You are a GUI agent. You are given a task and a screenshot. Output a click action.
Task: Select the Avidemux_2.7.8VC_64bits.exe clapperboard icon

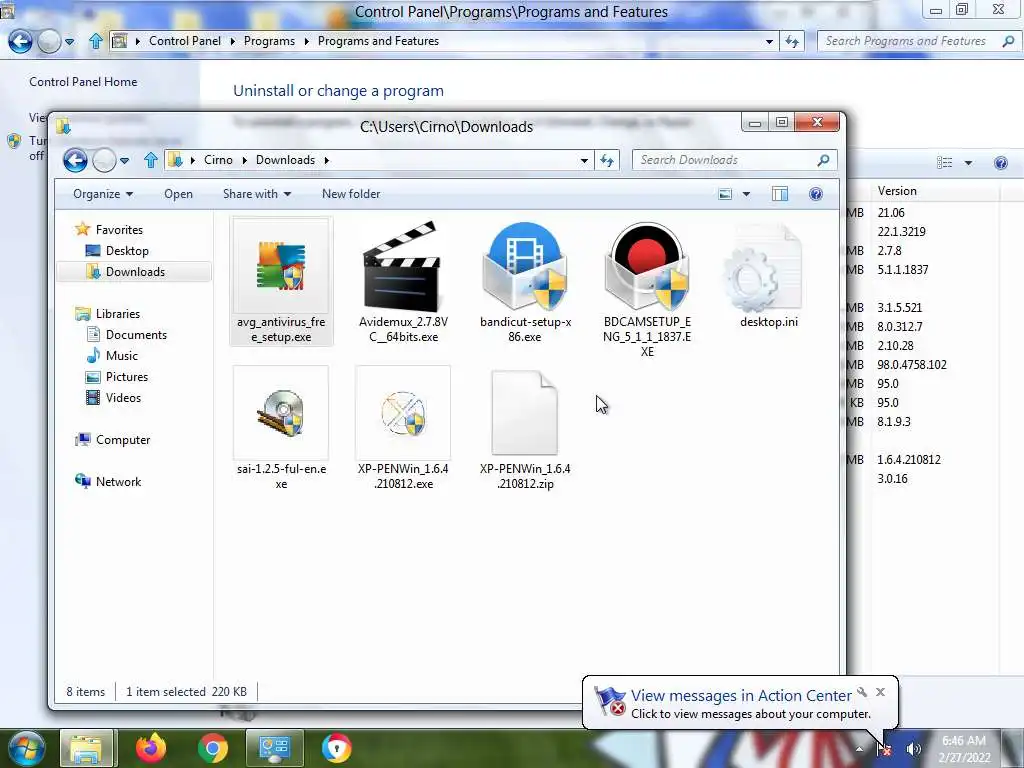tap(402, 266)
